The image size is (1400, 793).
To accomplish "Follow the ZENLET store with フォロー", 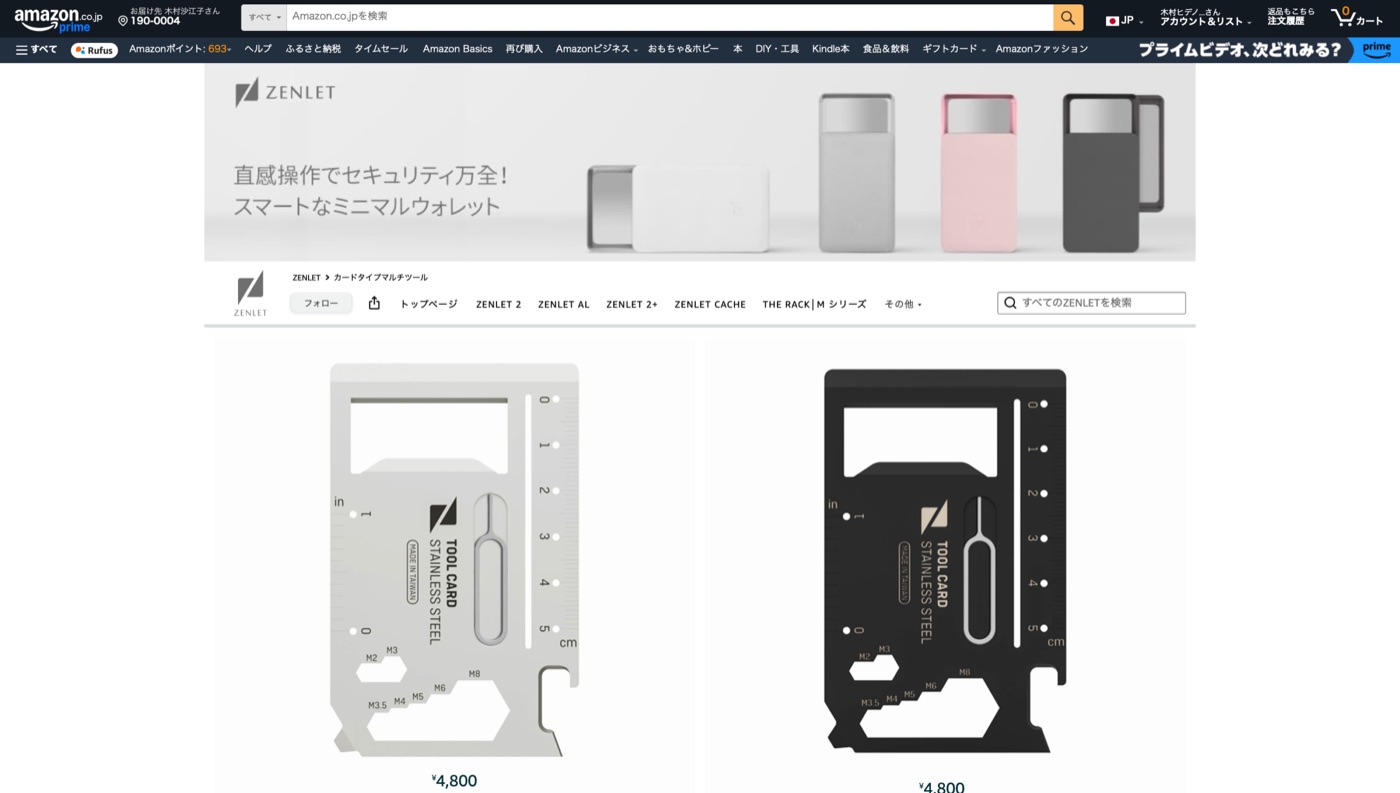I will [x=321, y=303].
